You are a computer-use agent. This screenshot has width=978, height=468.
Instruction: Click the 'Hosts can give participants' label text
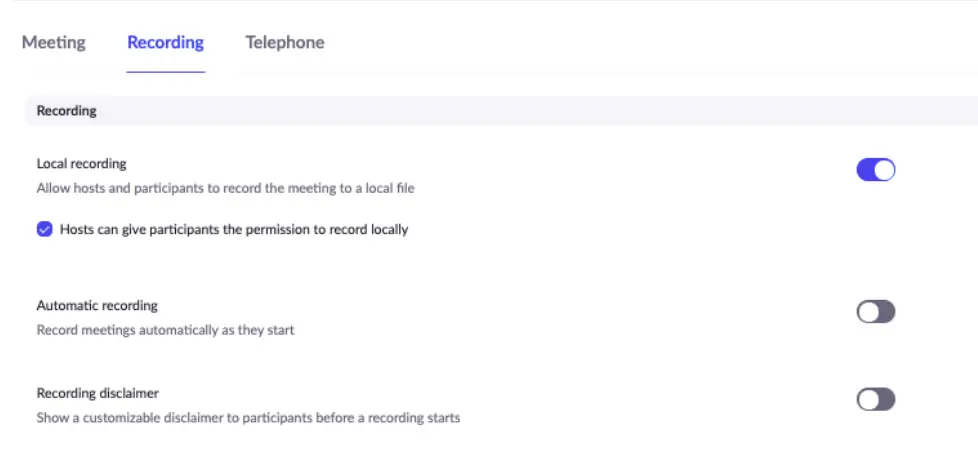[234, 229]
